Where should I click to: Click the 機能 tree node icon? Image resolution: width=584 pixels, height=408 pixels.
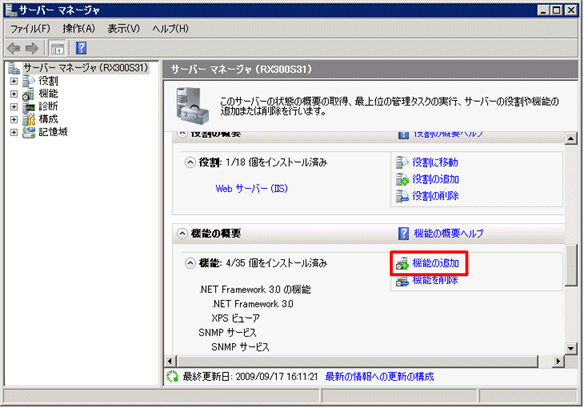coord(29,94)
